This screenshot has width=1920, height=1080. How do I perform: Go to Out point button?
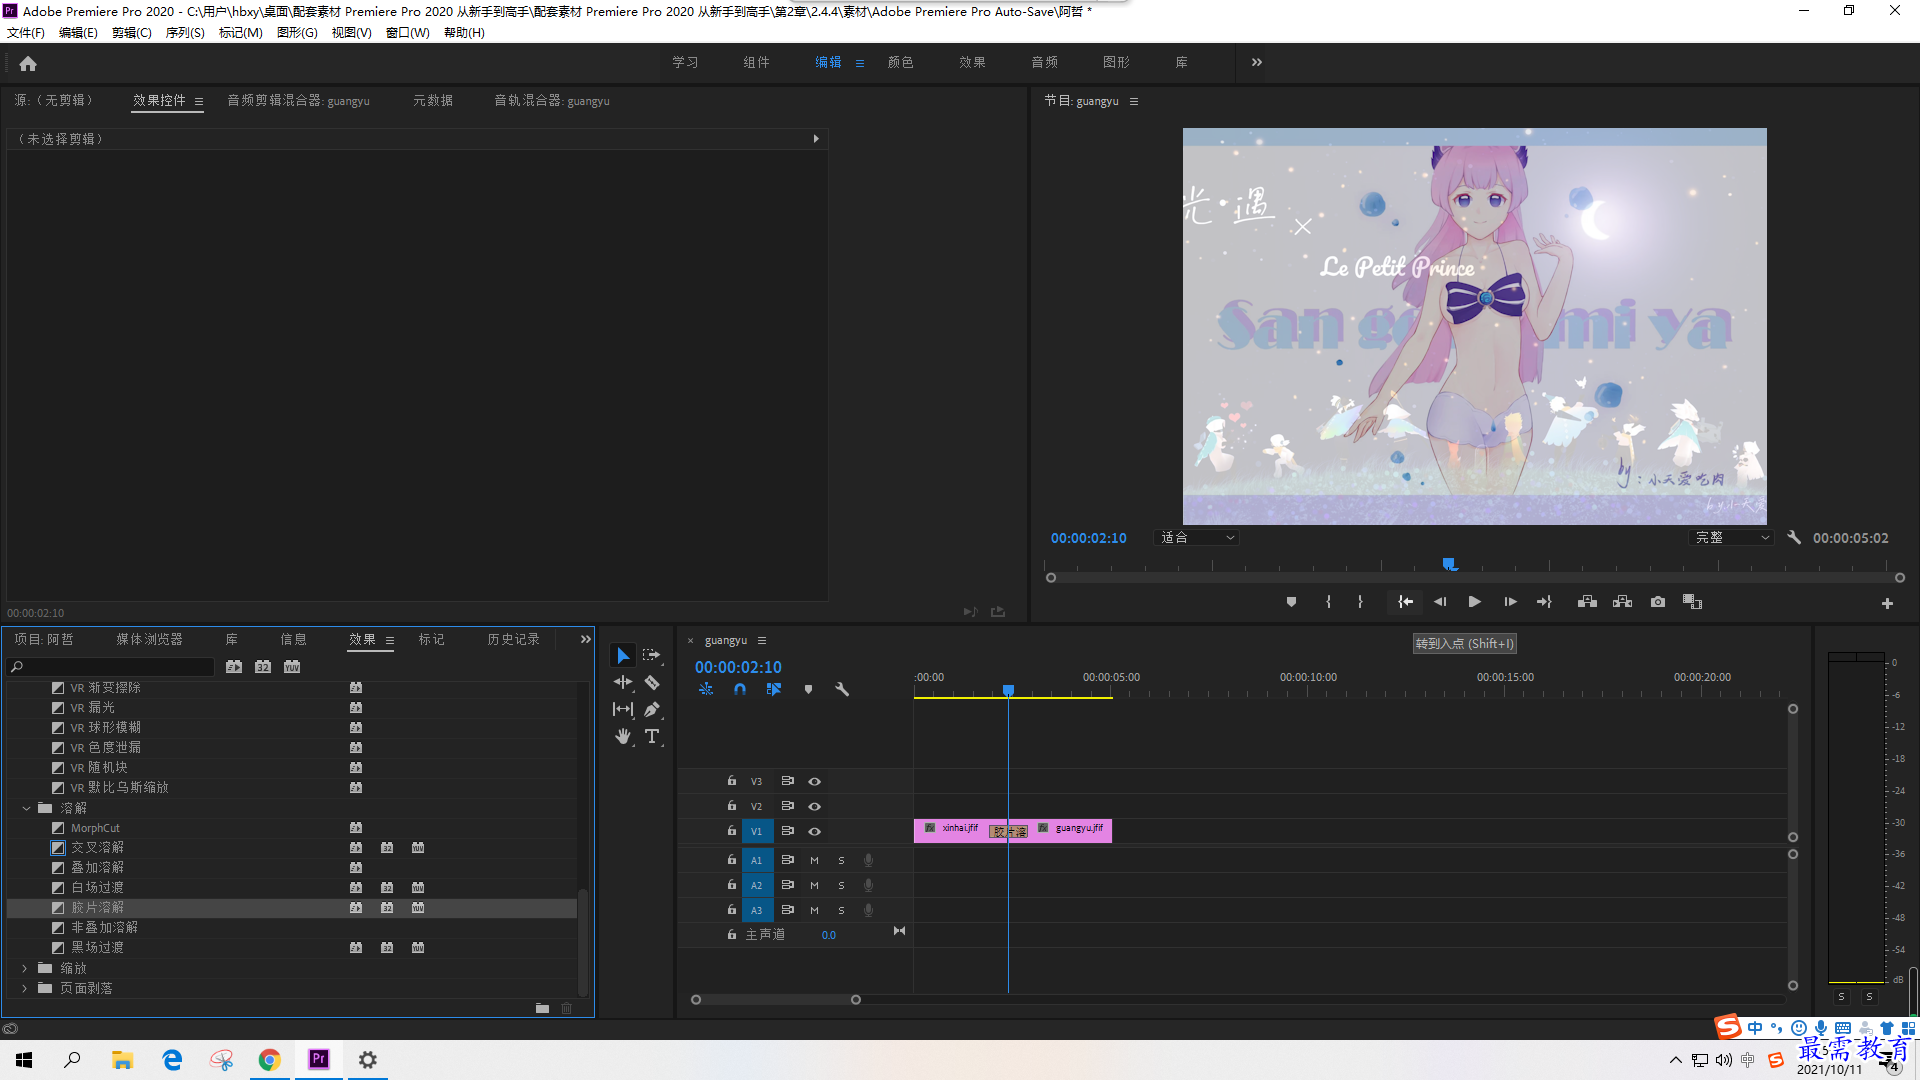tap(1544, 602)
